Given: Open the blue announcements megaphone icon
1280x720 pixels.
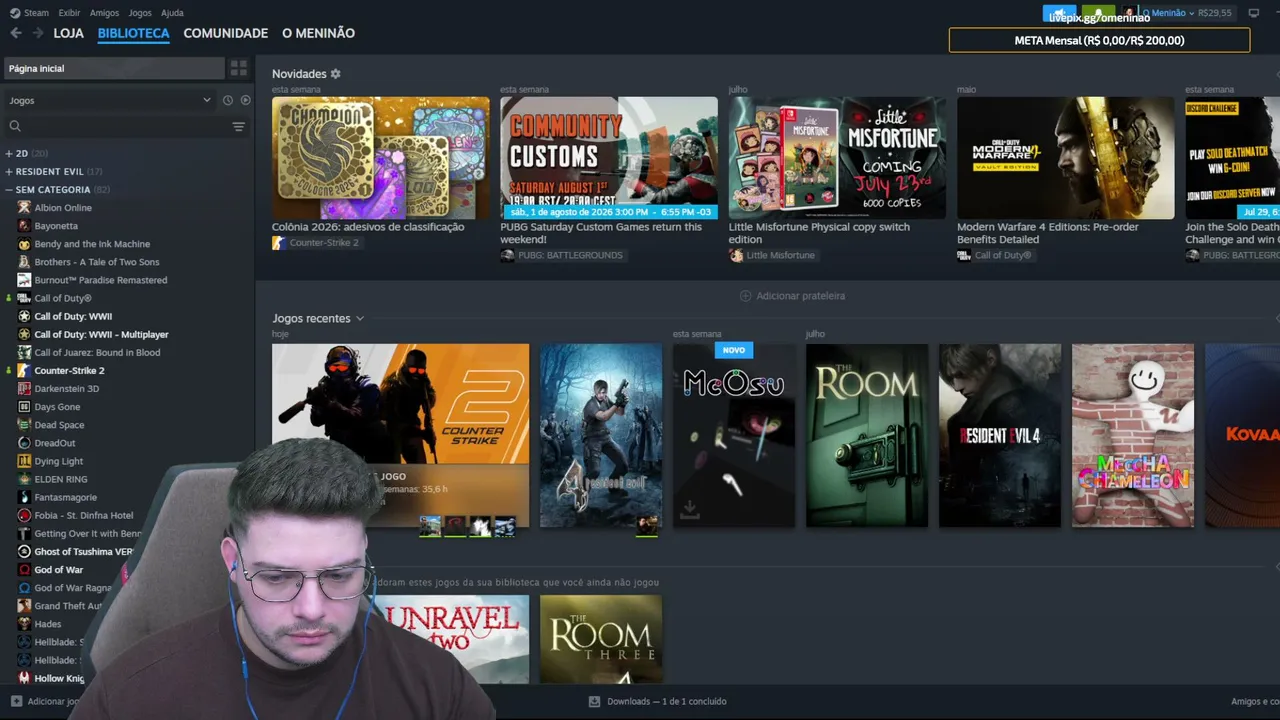Looking at the screenshot, I should tap(1059, 13).
